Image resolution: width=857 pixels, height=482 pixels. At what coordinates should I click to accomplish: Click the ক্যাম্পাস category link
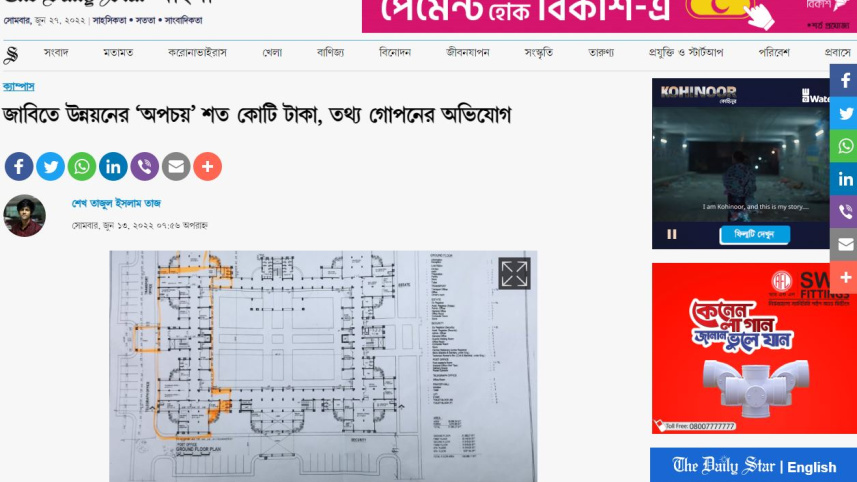(x=18, y=87)
